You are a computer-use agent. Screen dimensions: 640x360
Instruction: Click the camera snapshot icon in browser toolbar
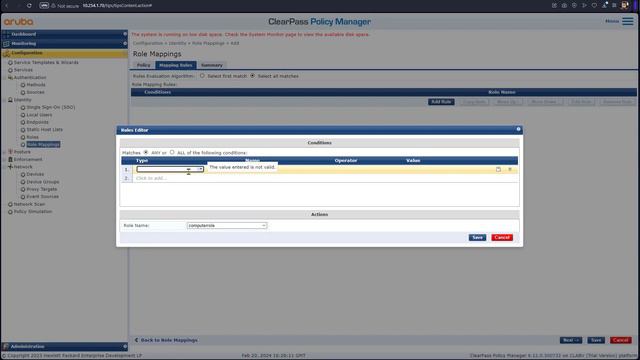564,5
